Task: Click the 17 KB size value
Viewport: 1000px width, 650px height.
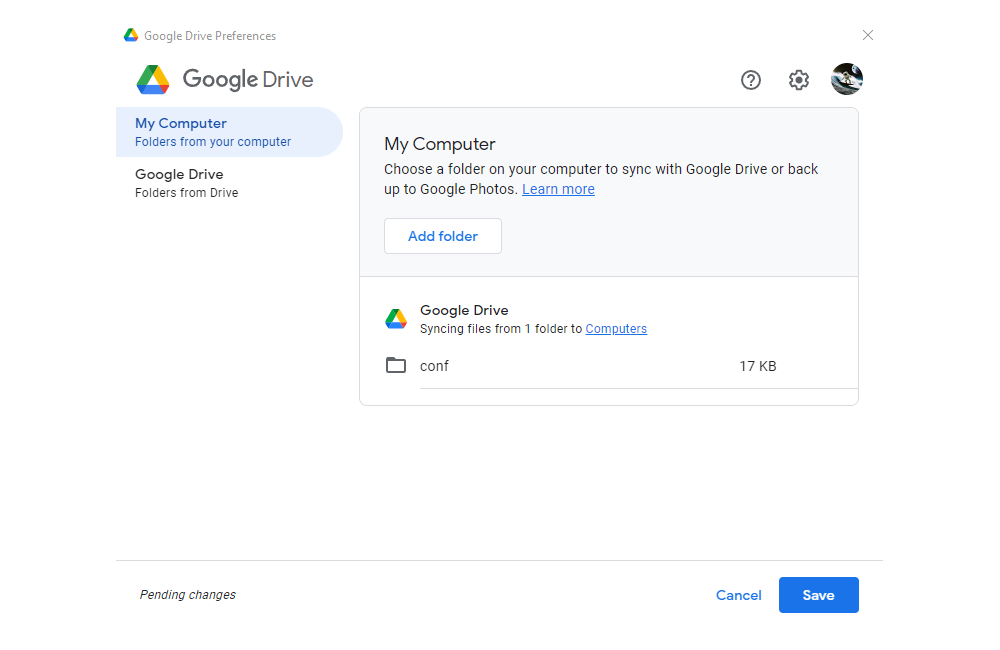Action: pyautogui.click(x=758, y=366)
